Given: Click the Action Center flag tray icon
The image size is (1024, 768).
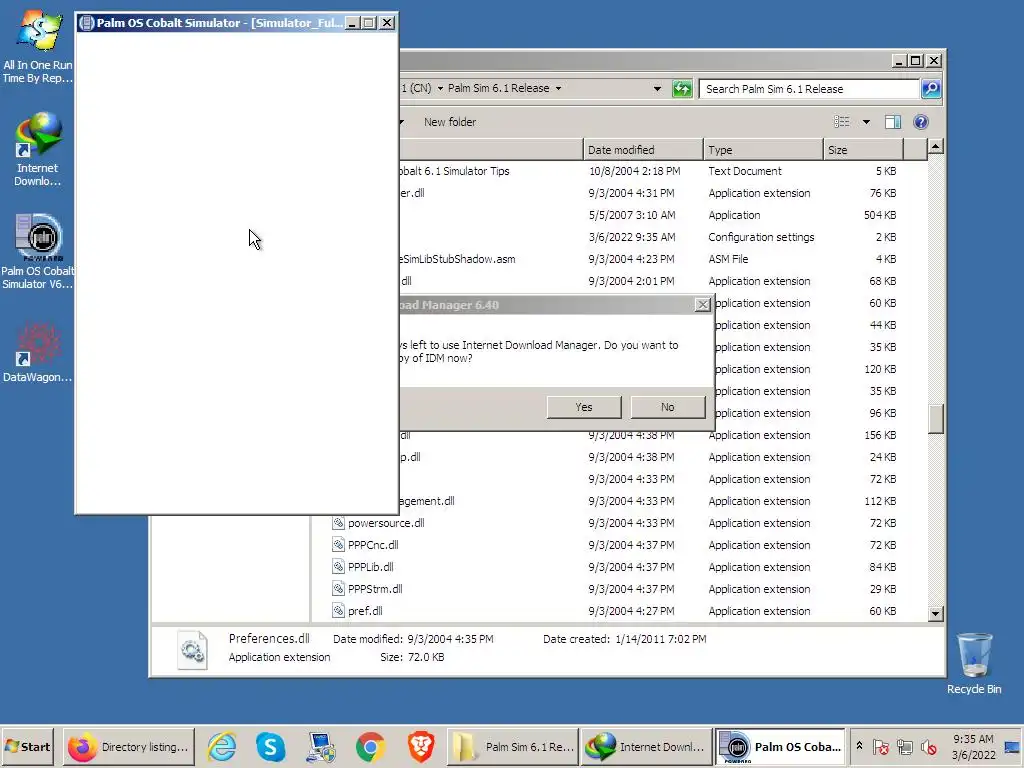Looking at the screenshot, I should 880,746.
